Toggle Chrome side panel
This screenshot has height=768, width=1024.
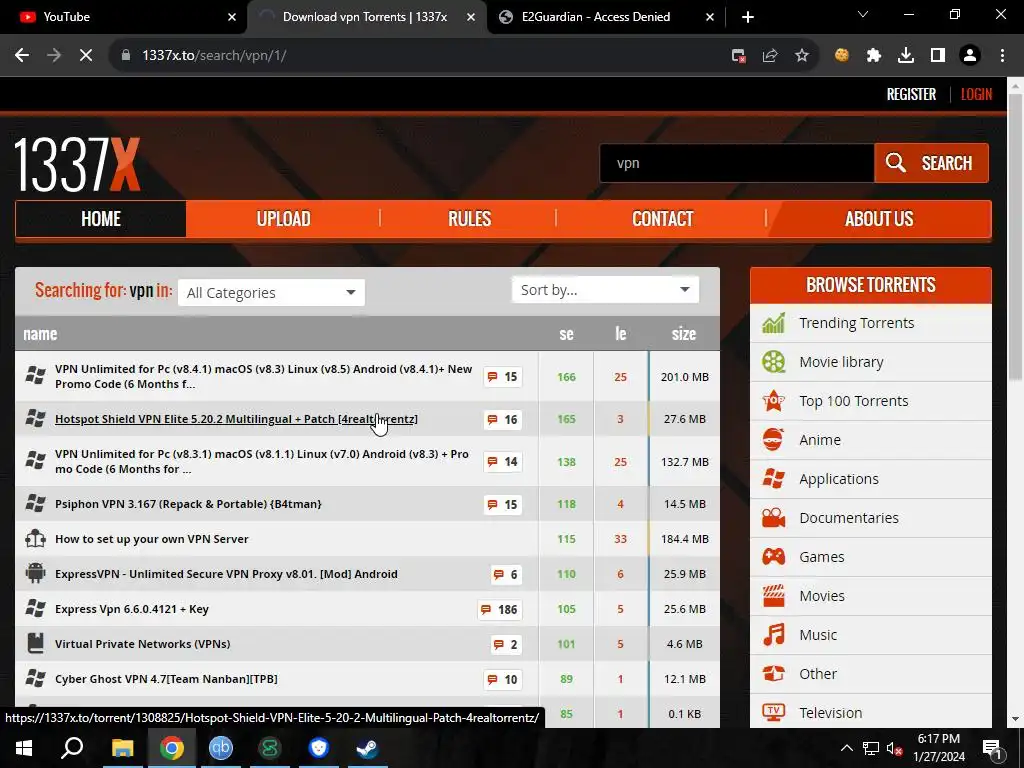[938, 56]
